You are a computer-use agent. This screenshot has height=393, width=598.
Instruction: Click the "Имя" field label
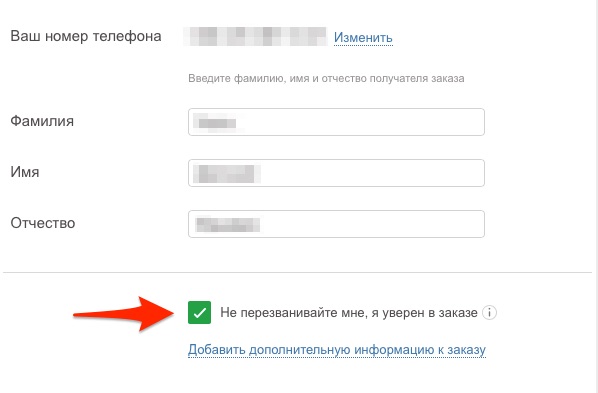pyautogui.click(x=25, y=172)
